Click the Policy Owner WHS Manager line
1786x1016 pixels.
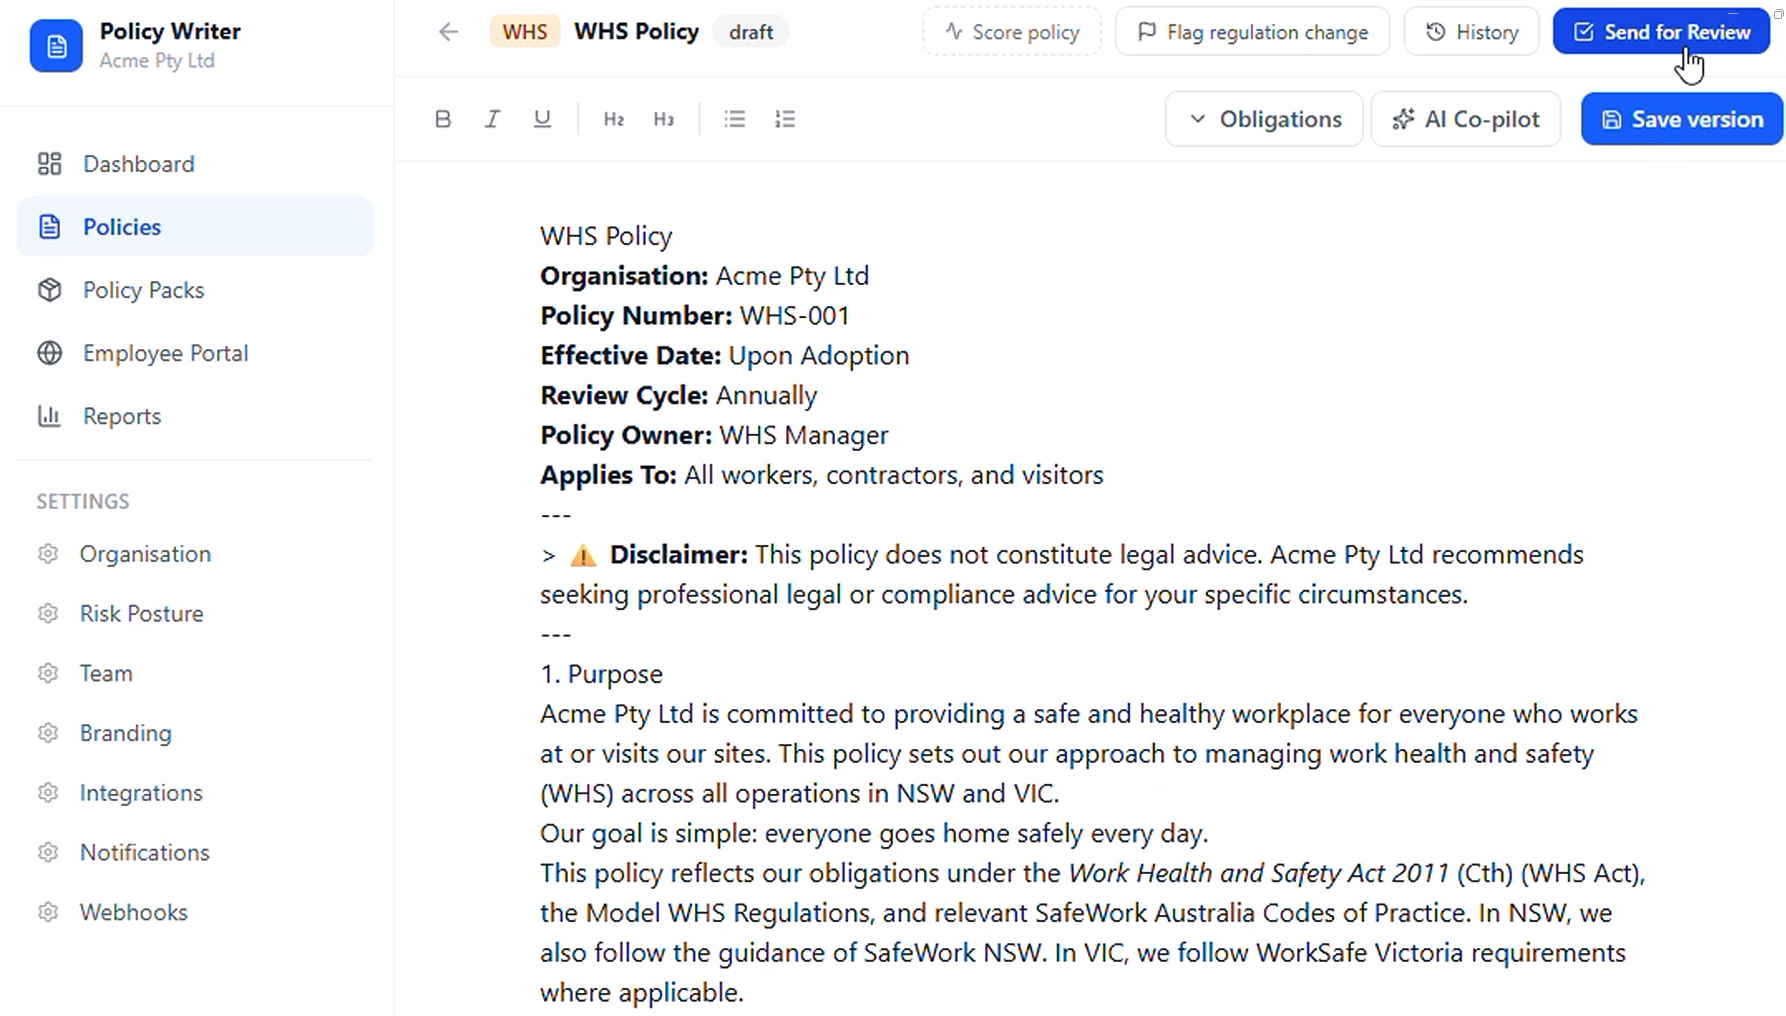pyautogui.click(x=714, y=436)
